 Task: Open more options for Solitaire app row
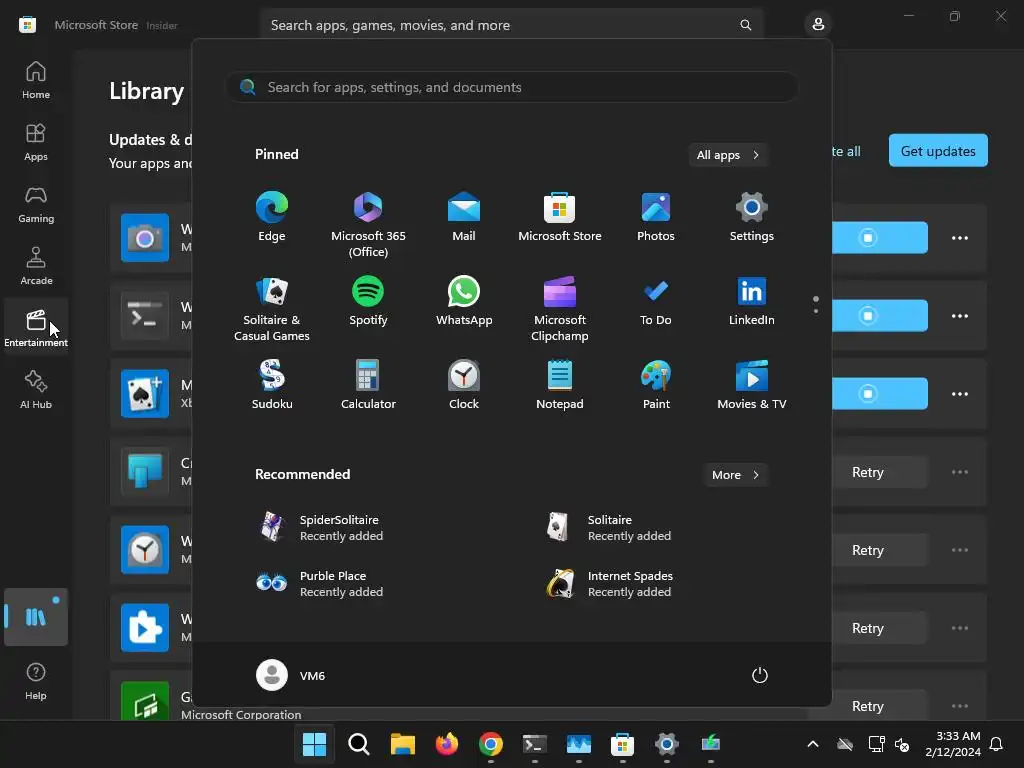tap(959, 394)
